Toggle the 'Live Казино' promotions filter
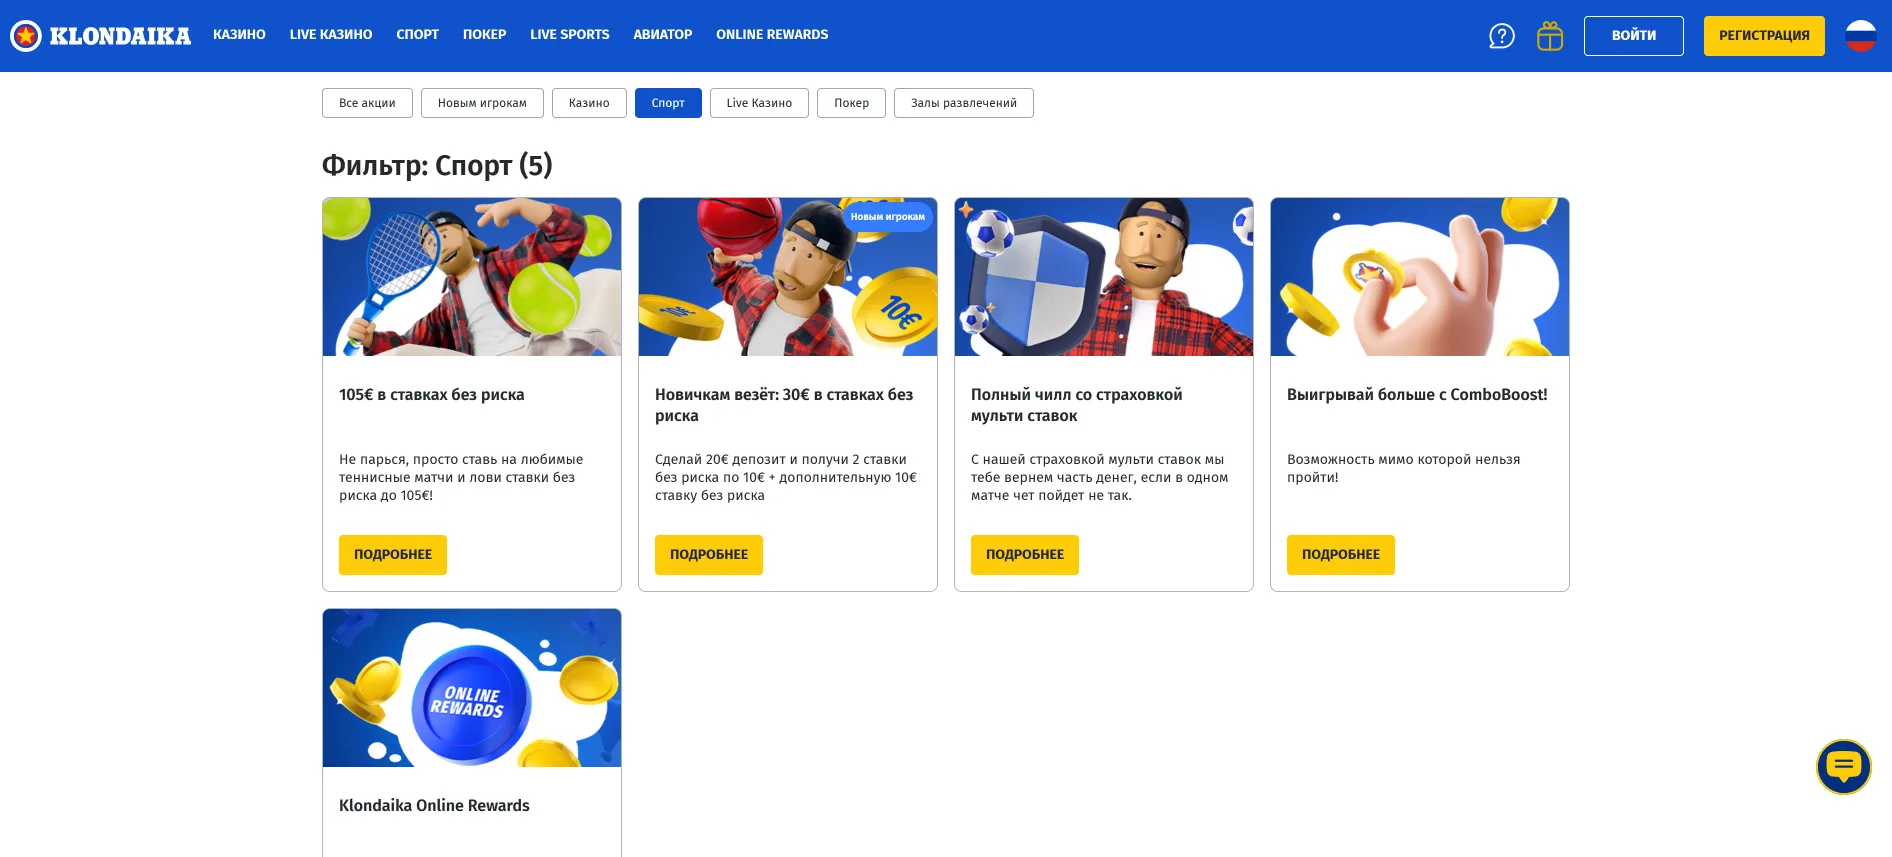The width and height of the screenshot is (1892, 857). click(759, 103)
